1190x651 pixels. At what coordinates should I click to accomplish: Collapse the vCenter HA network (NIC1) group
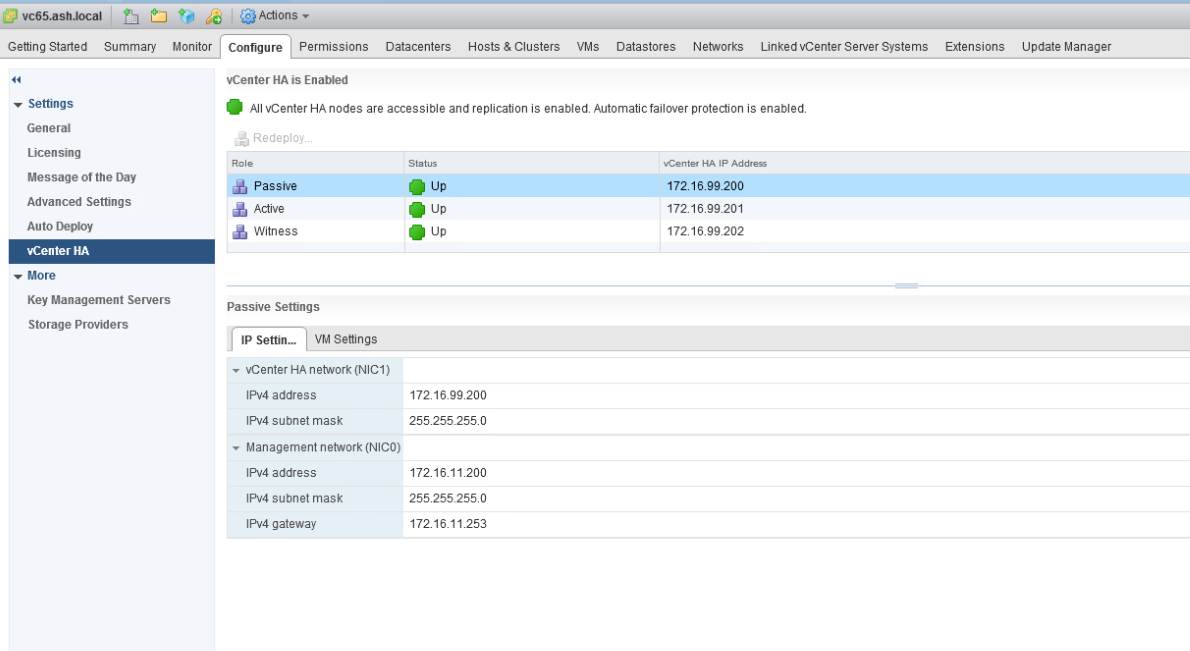coord(236,371)
